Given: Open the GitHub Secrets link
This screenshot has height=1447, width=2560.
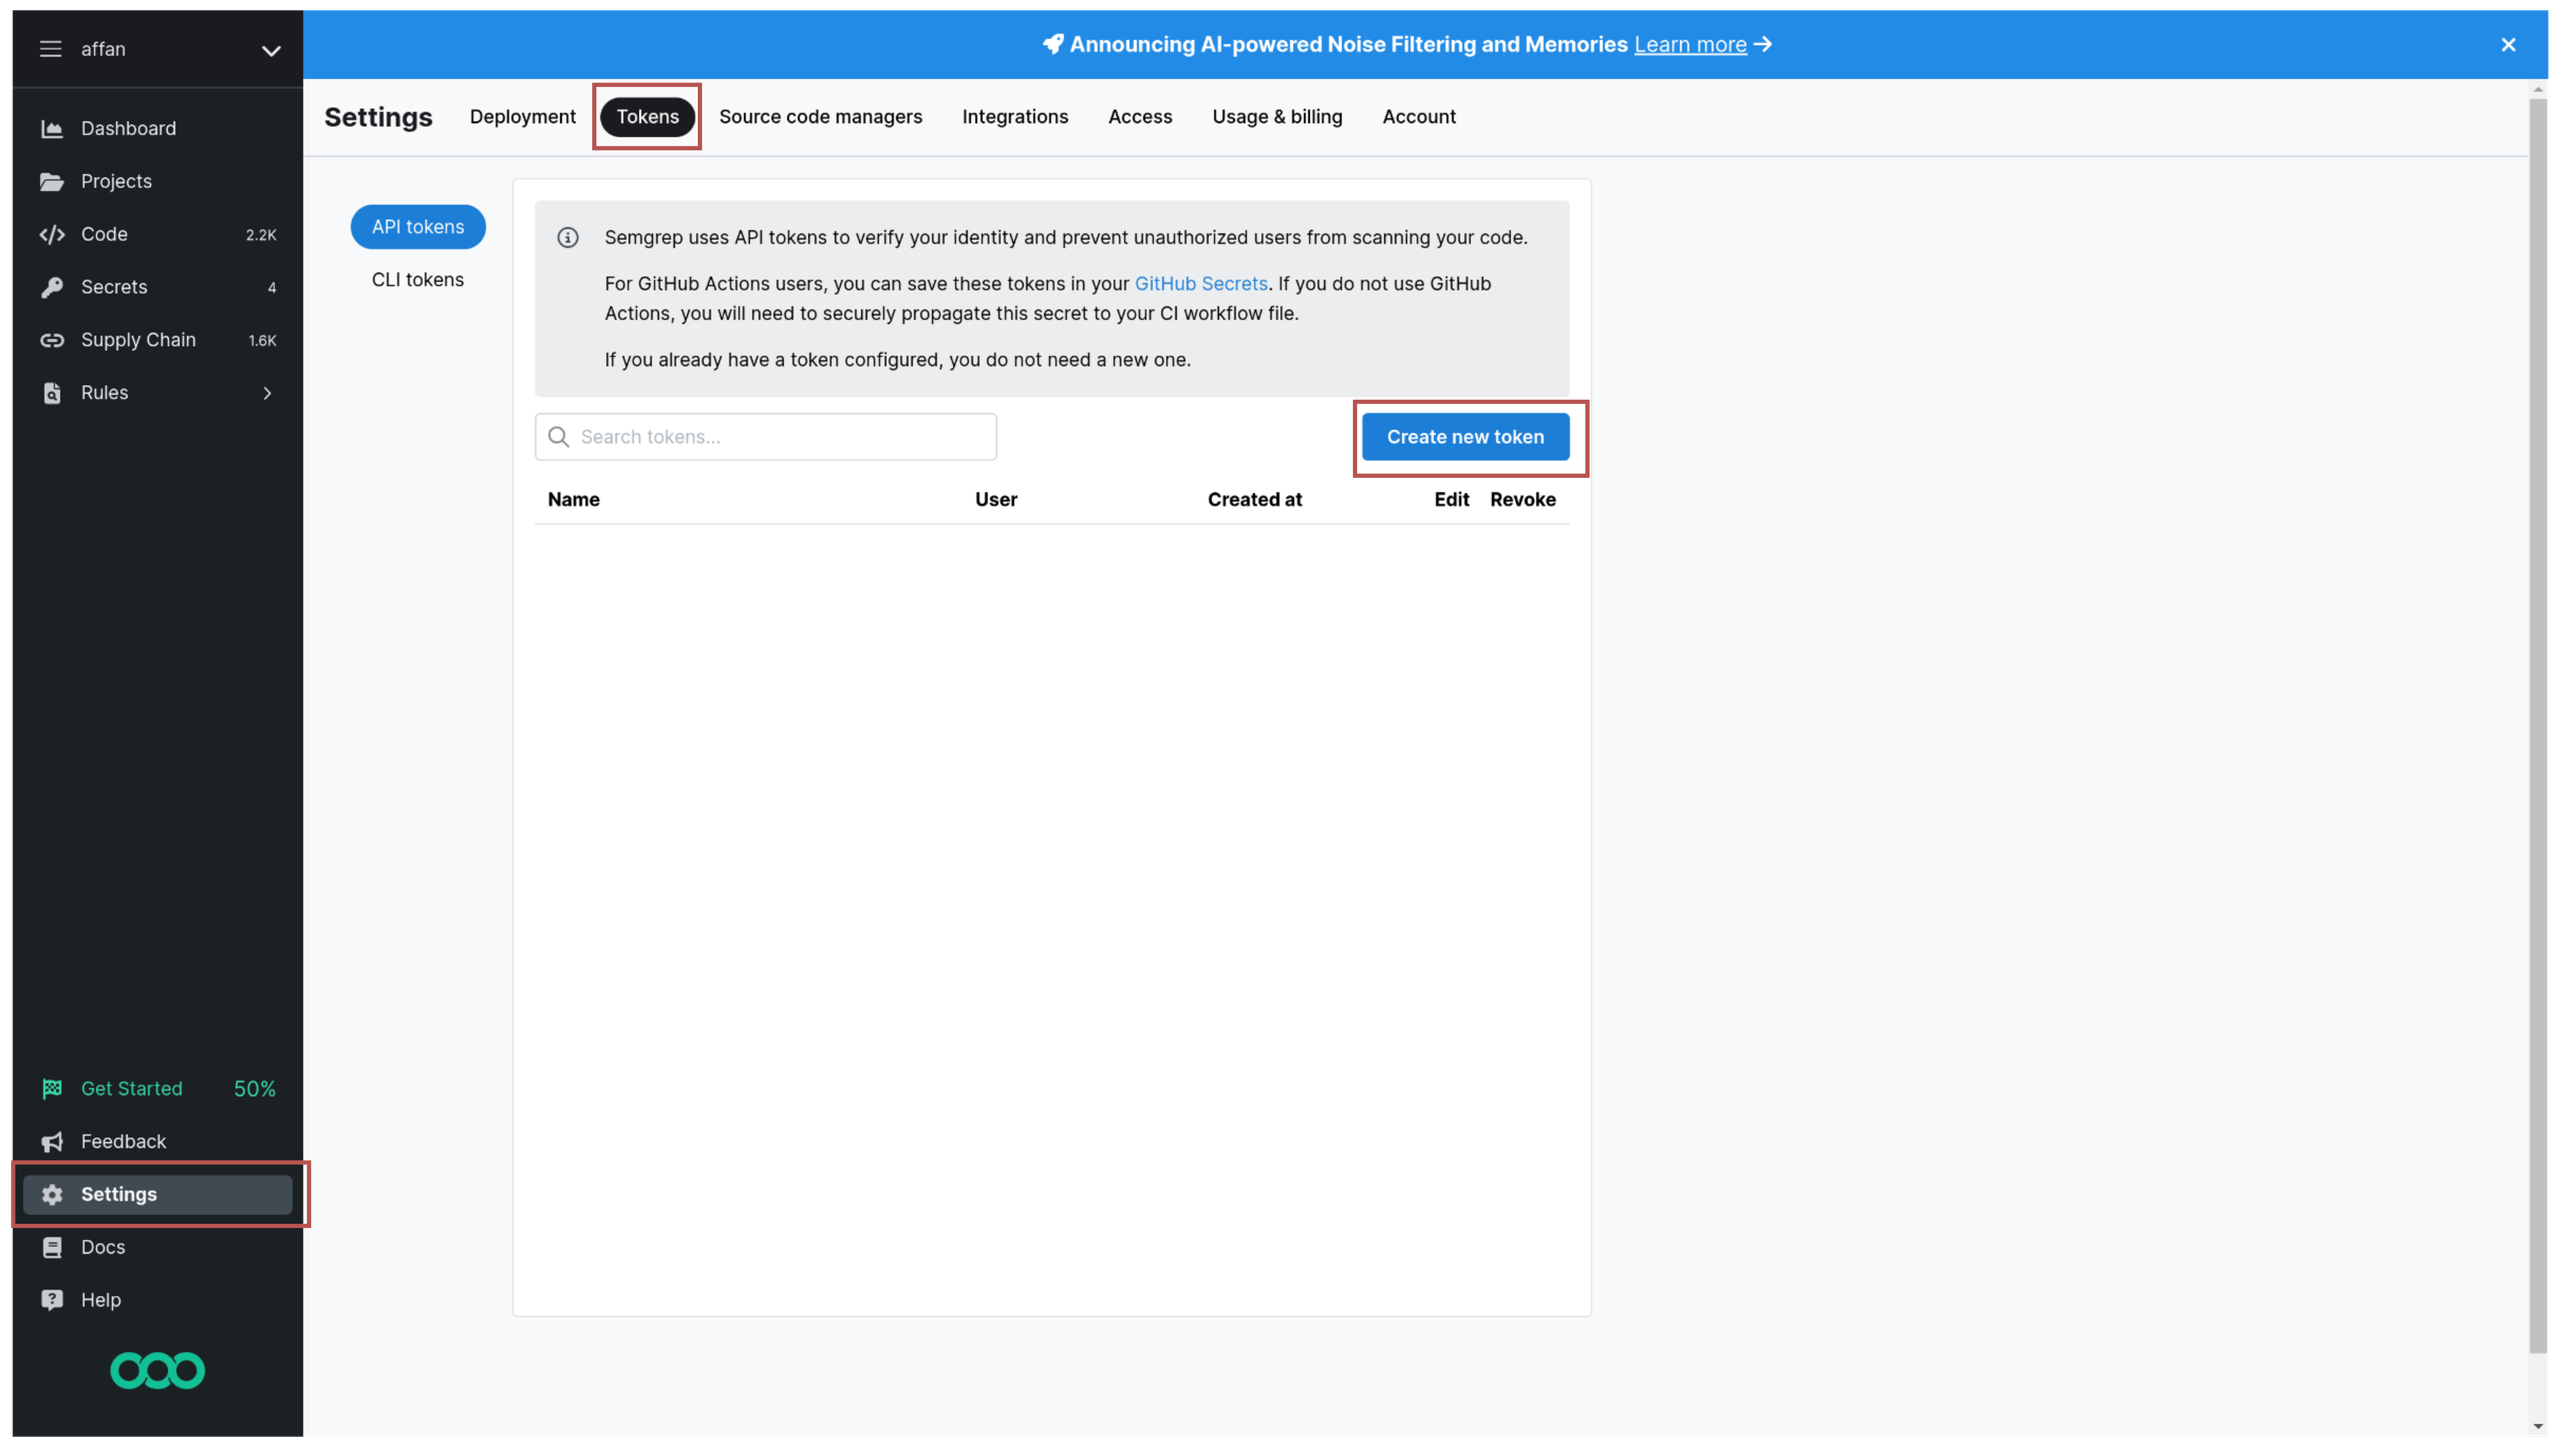Looking at the screenshot, I should (x=1200, y=284).
